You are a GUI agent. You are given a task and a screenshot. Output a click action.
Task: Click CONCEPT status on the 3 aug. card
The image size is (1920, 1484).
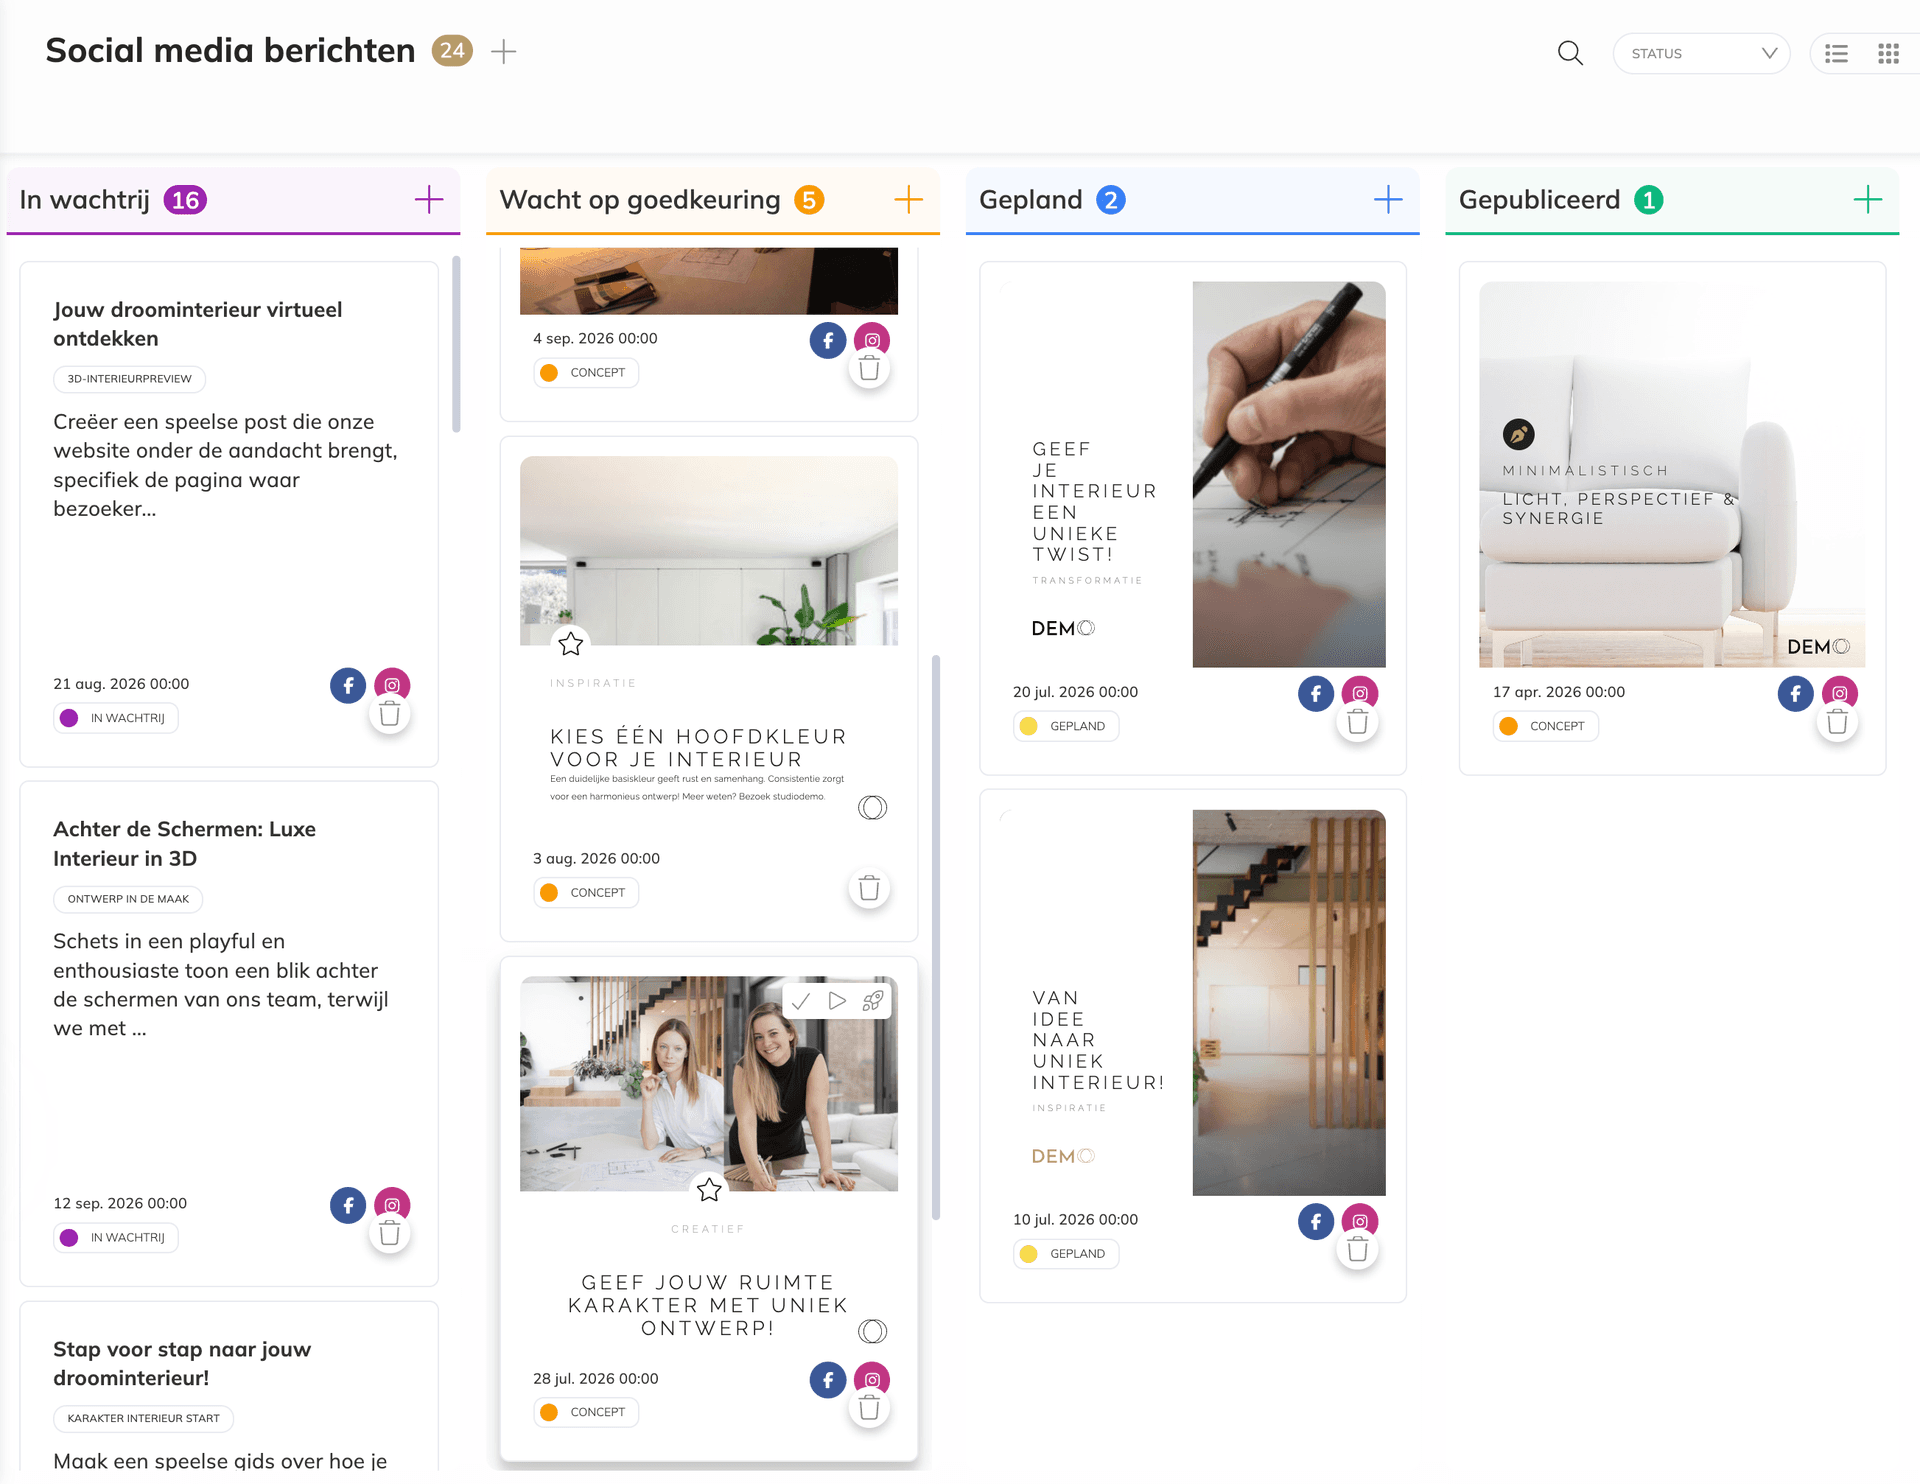pos(586,893)
